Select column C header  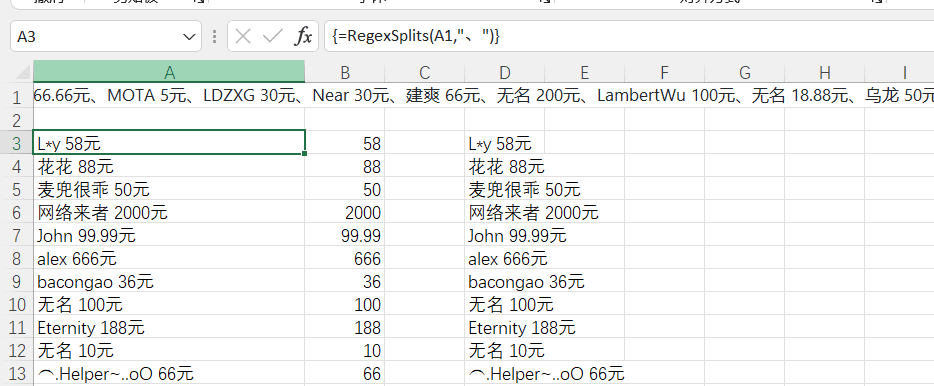(425, 72)
